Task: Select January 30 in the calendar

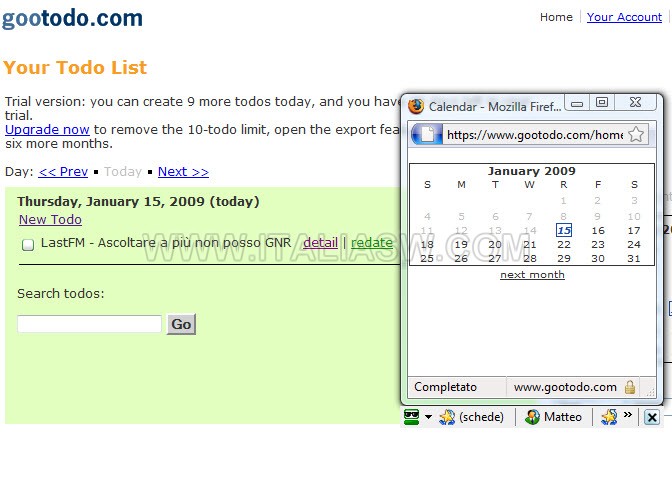Action: (x=598, y=259)
